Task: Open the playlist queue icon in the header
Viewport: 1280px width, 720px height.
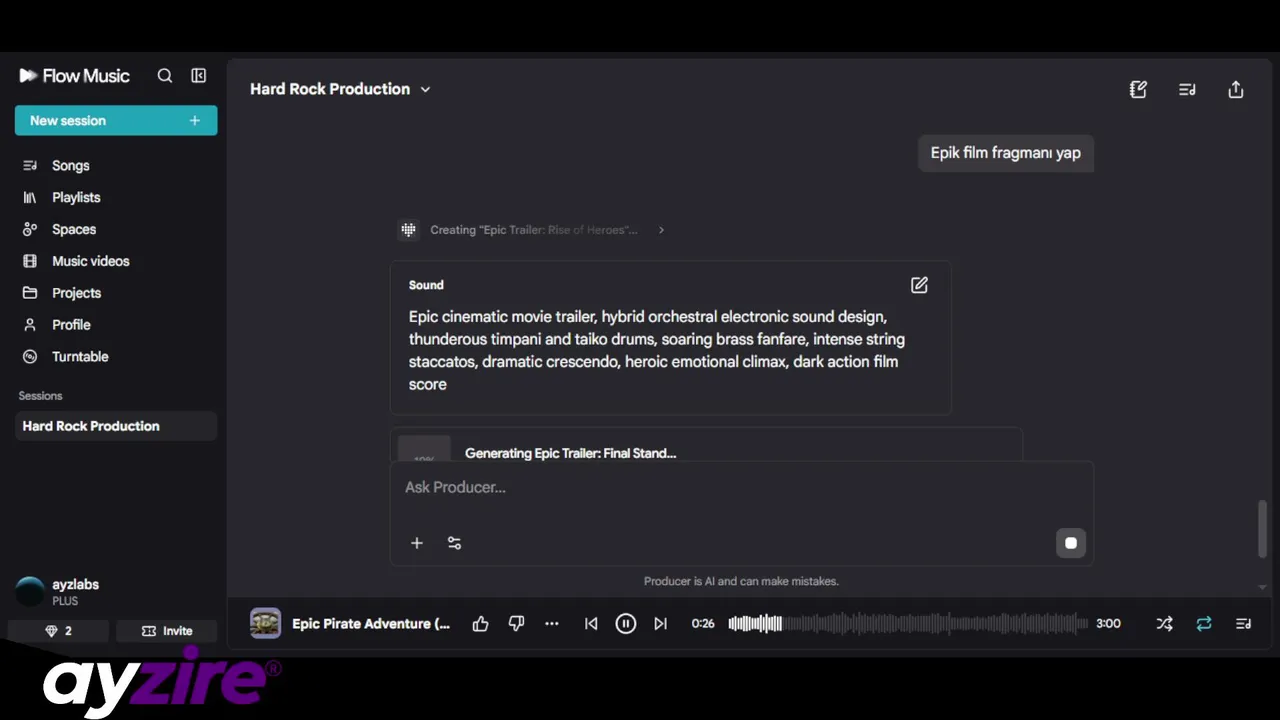Action: tap(1187, 89)
